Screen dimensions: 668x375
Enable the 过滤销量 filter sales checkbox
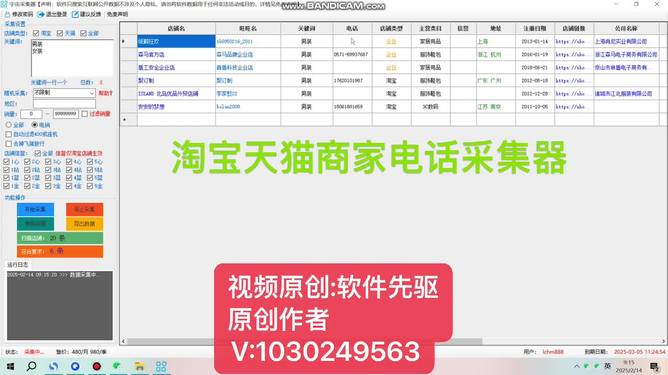pos(85,114)
